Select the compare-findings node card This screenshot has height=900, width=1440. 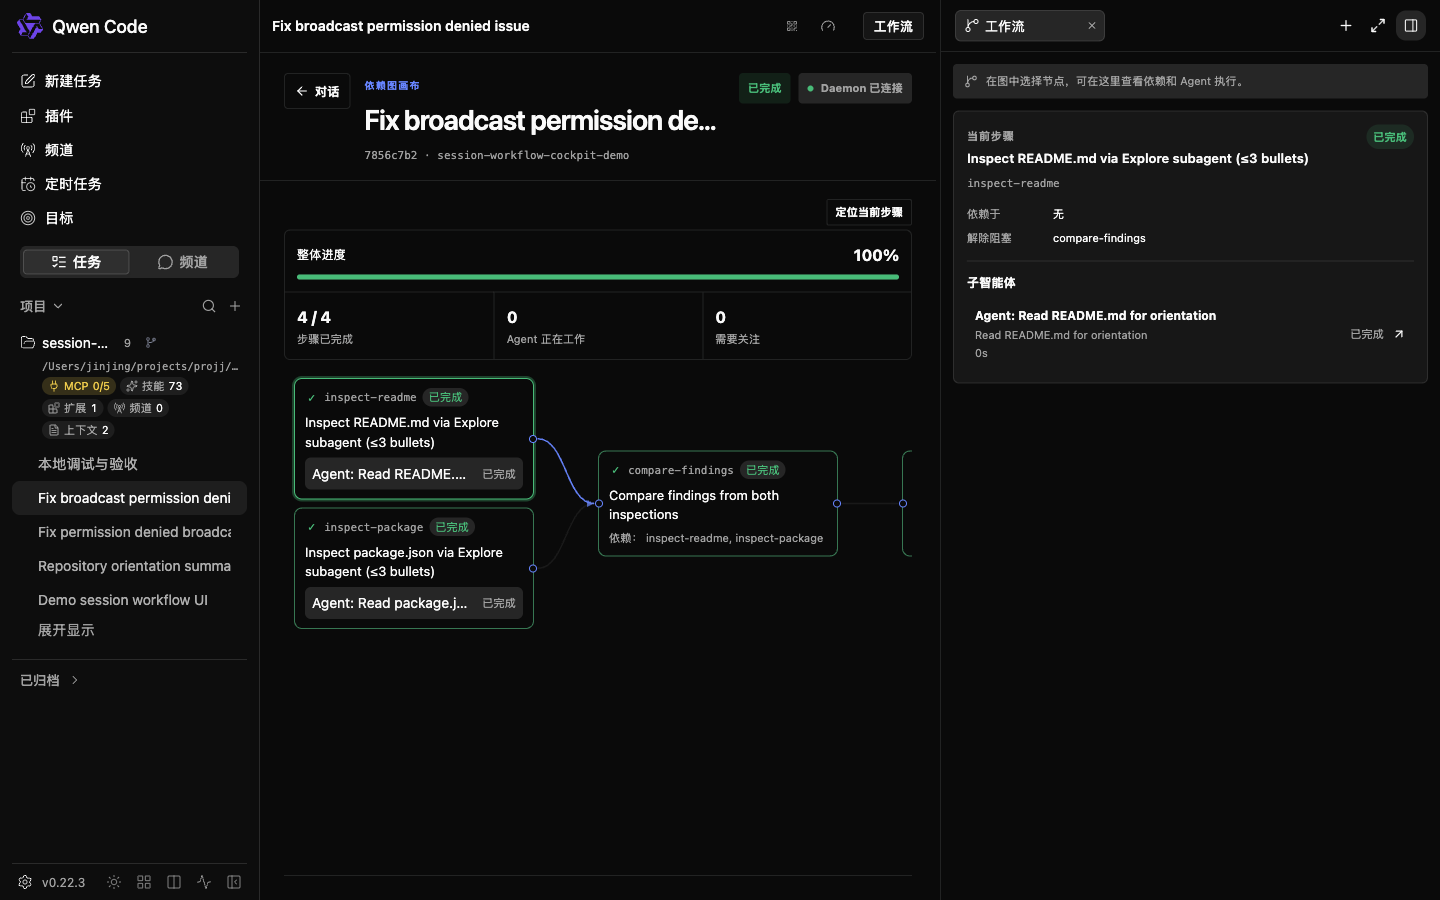coord(718,504)
